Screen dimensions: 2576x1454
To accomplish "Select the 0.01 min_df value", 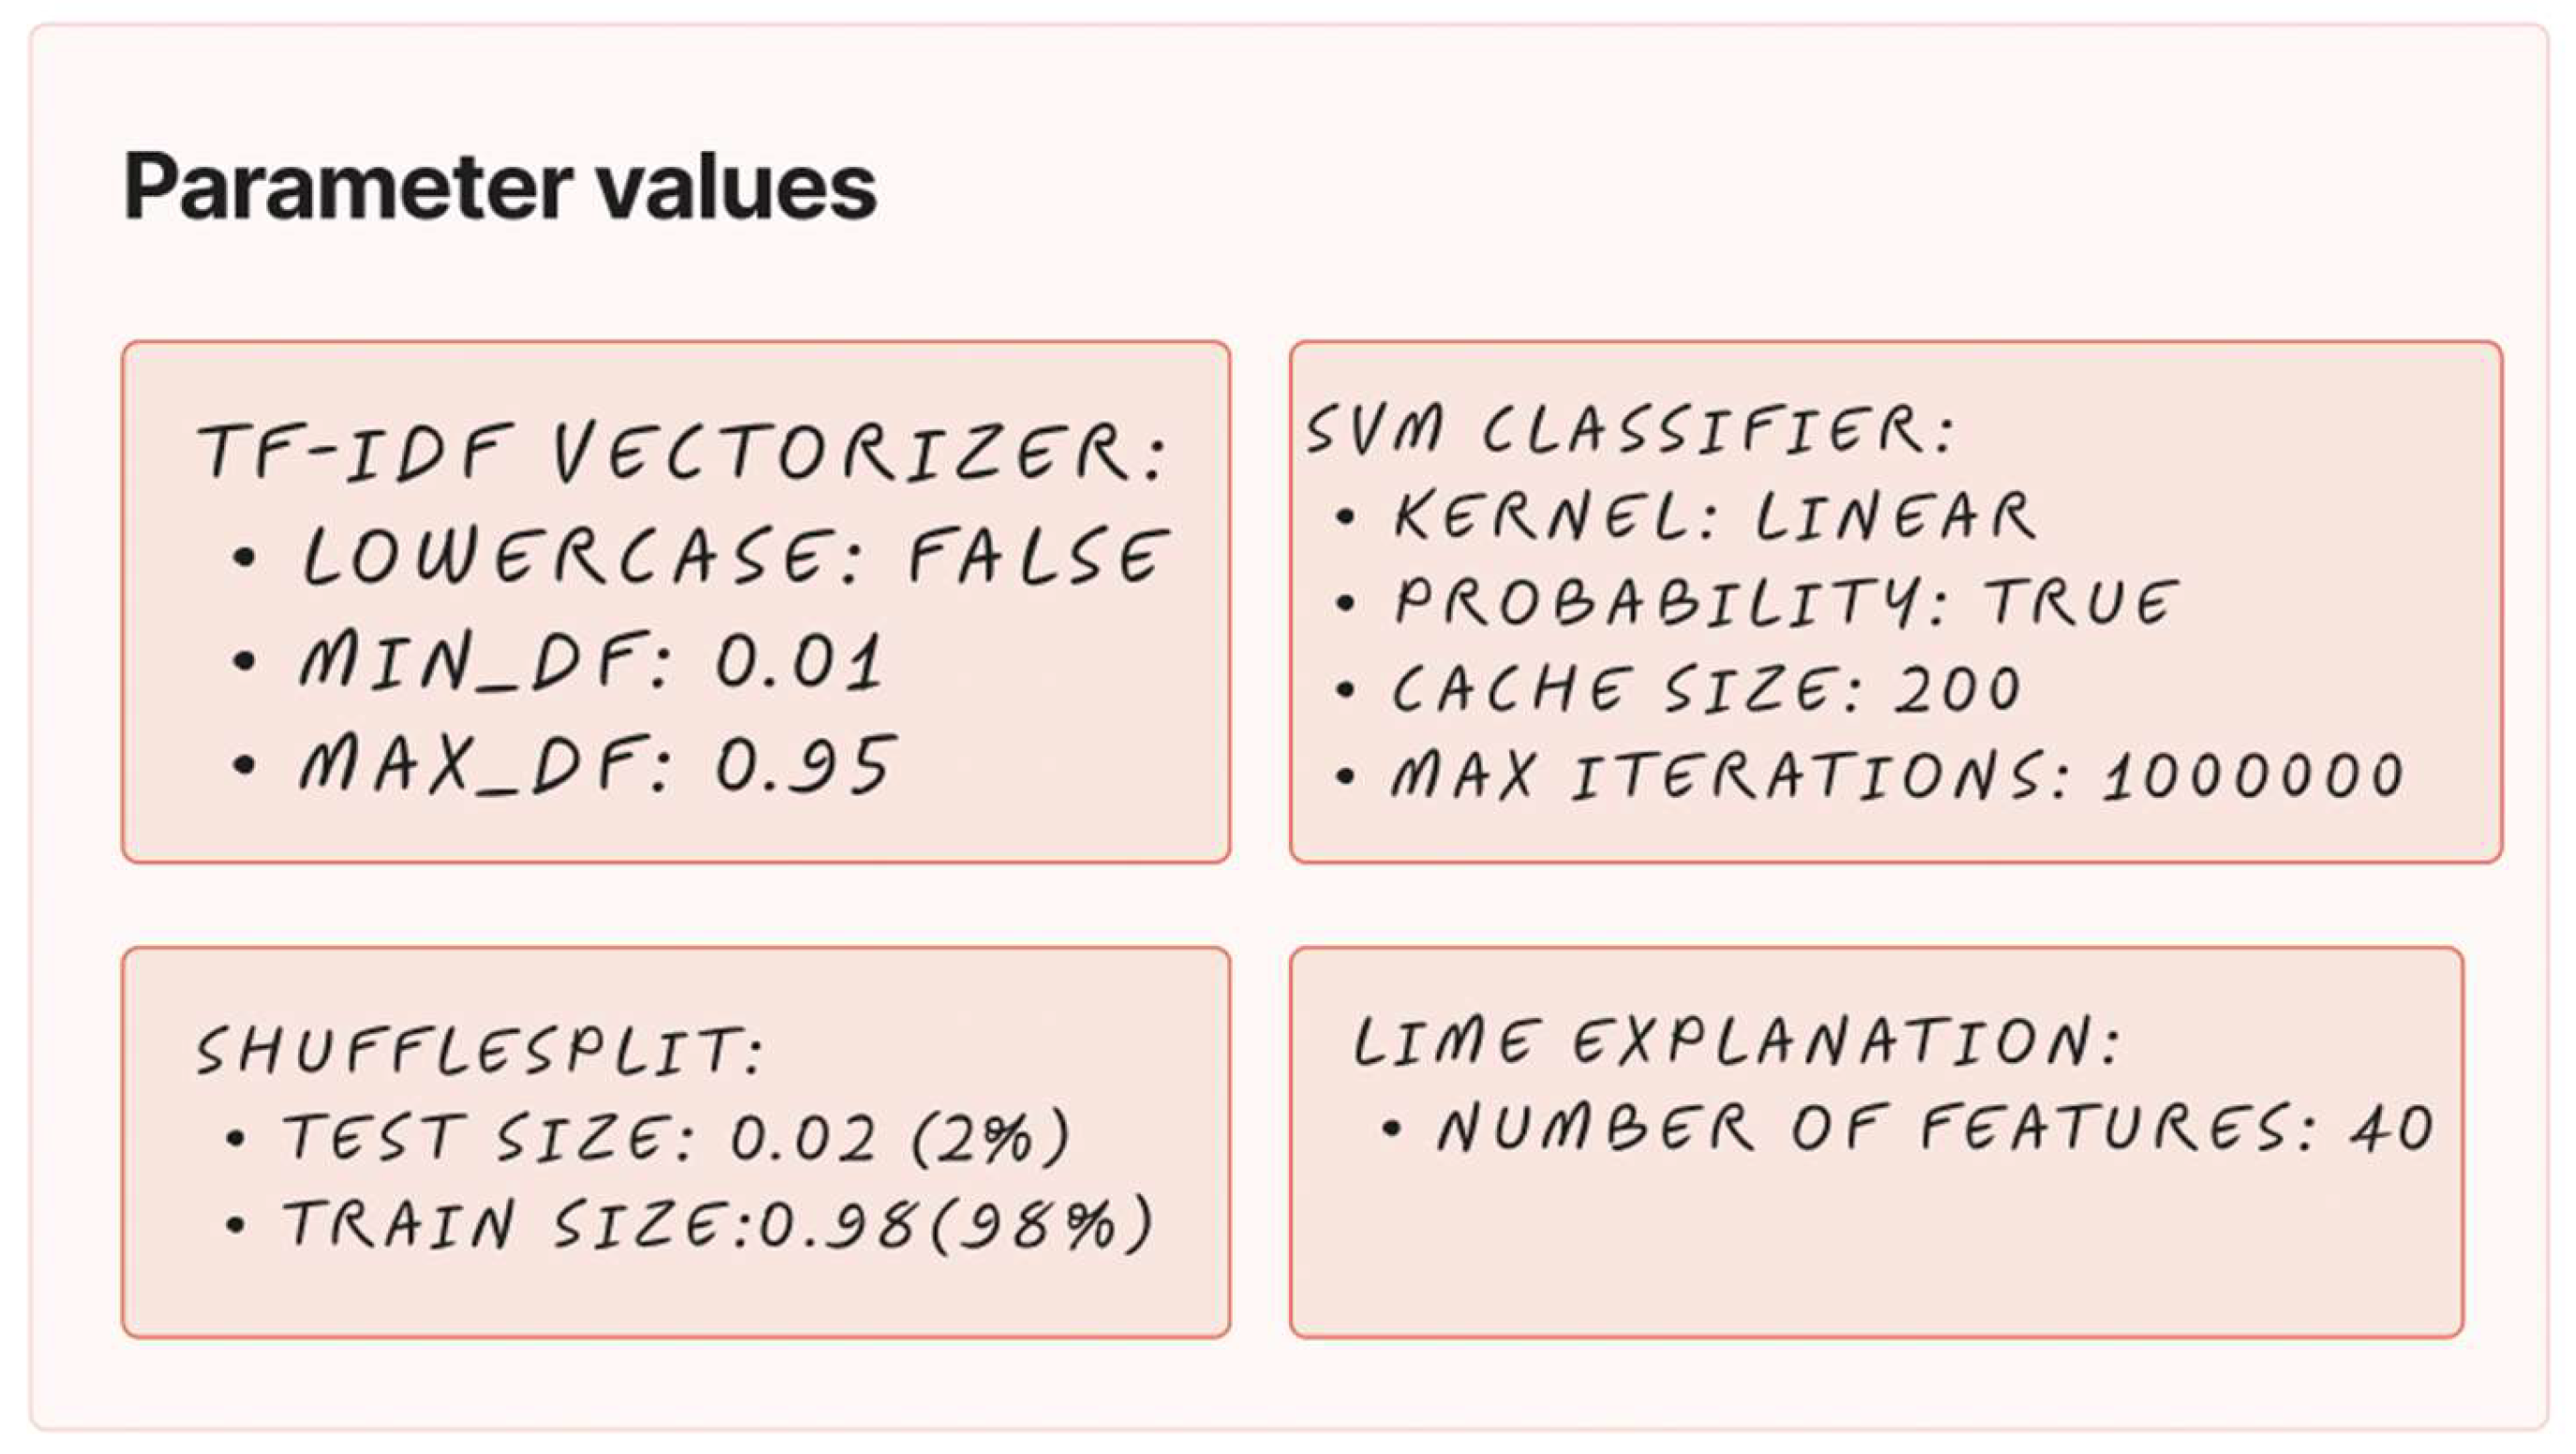I will coord(799,661).
